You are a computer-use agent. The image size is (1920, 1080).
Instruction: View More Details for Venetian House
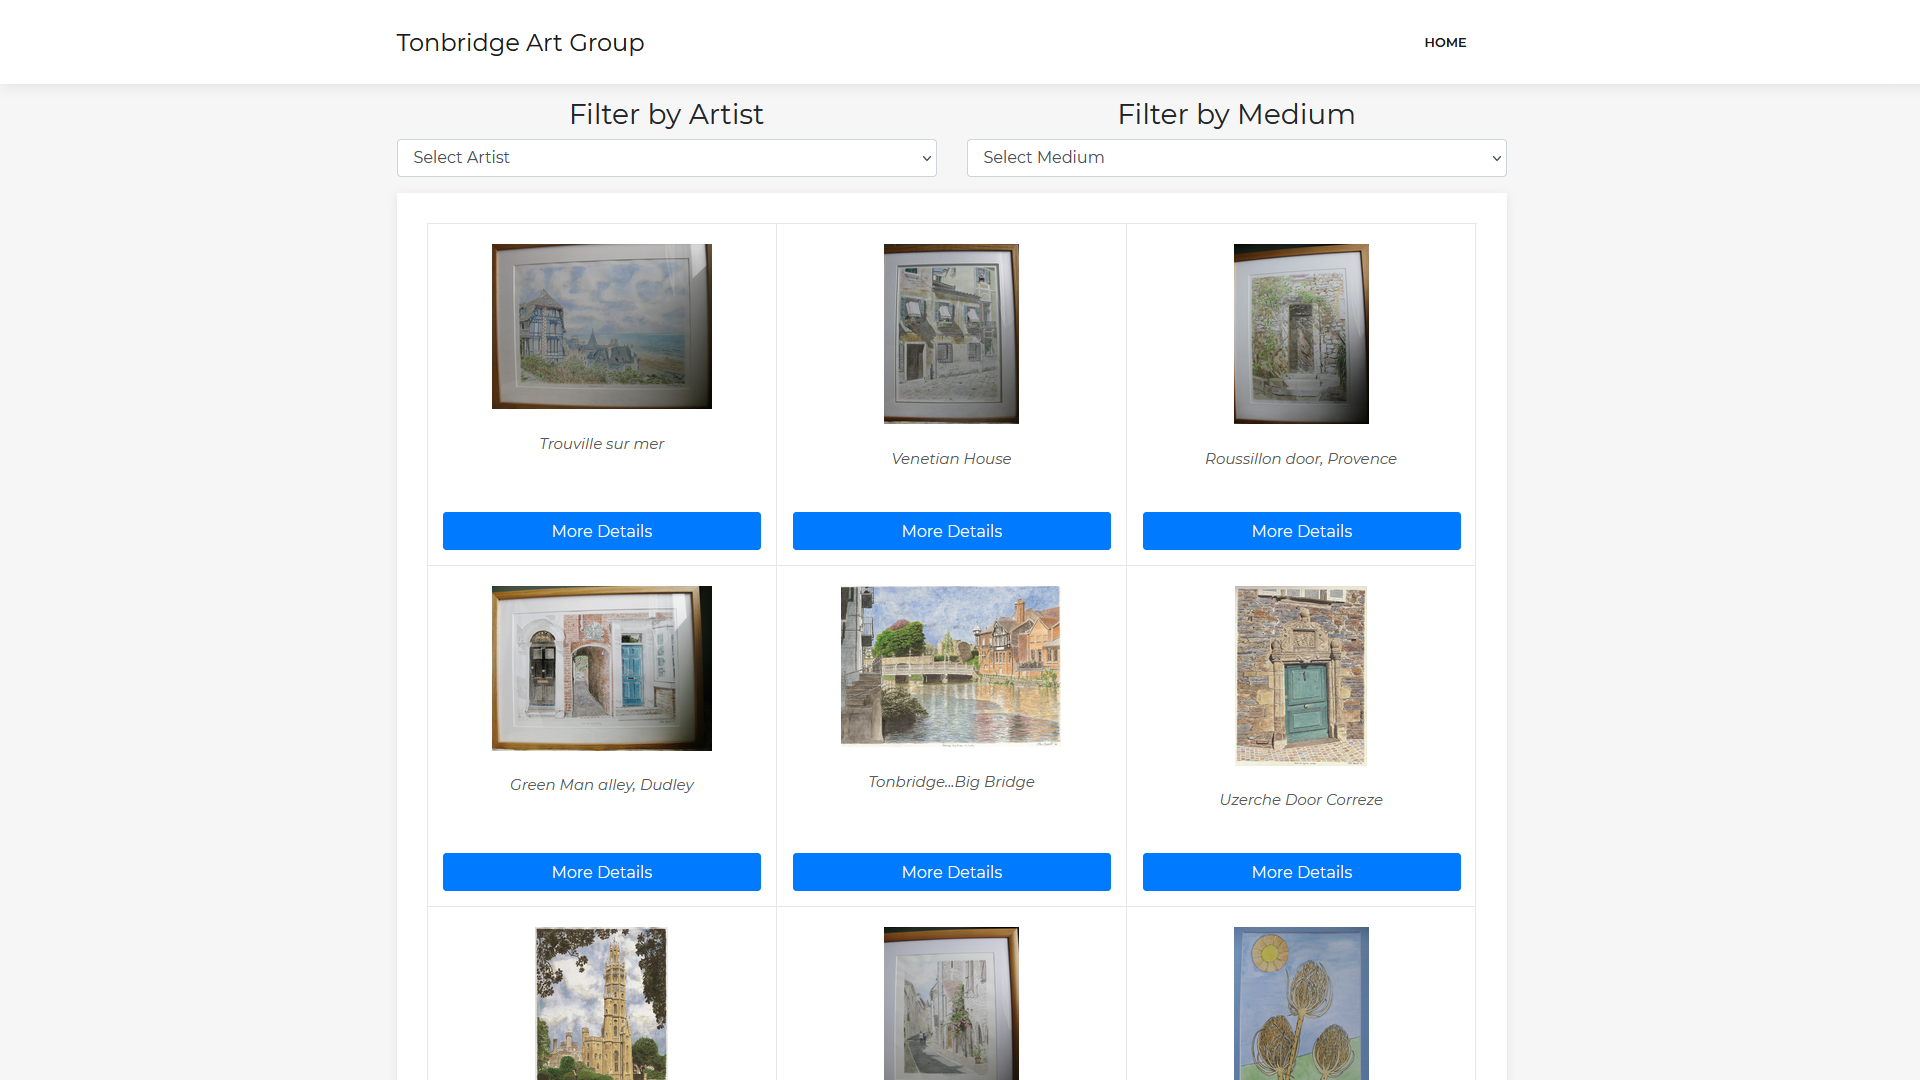[x=952, y=531]
